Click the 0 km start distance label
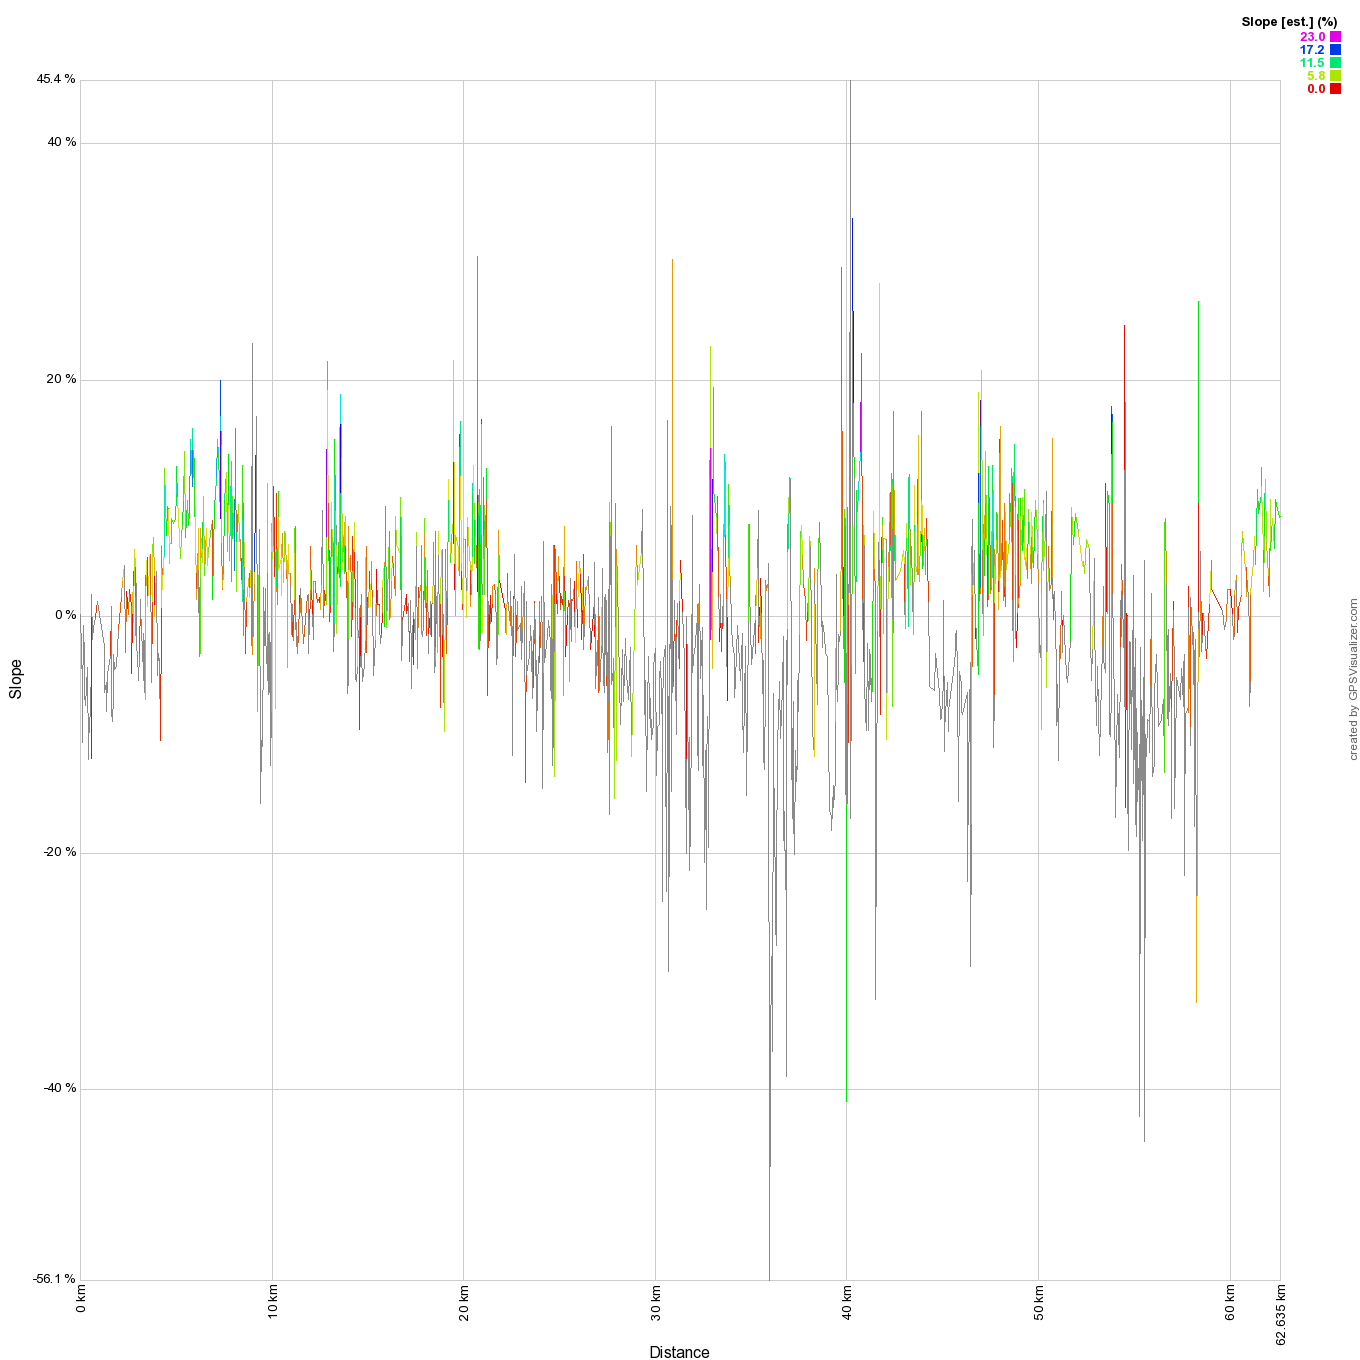Viewport: 1360px width, 1360px height. tap(81, 1299)
